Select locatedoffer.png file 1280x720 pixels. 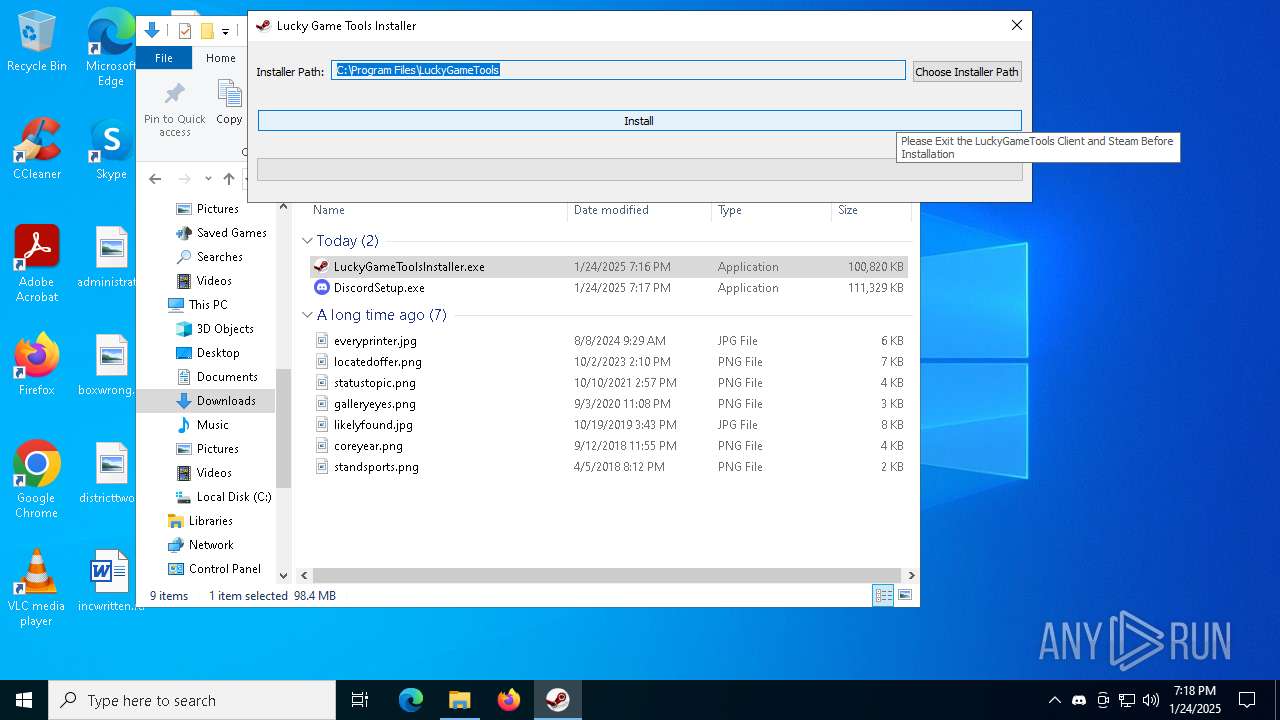point(608,362)
